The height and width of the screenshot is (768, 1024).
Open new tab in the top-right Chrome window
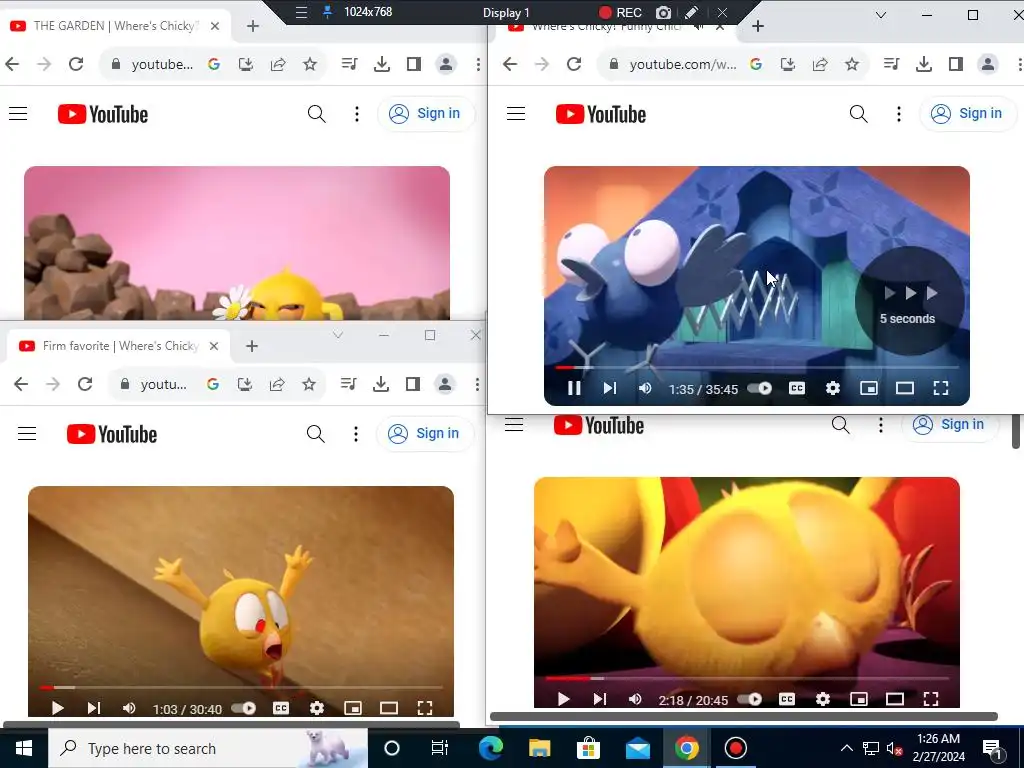(758, 26)
